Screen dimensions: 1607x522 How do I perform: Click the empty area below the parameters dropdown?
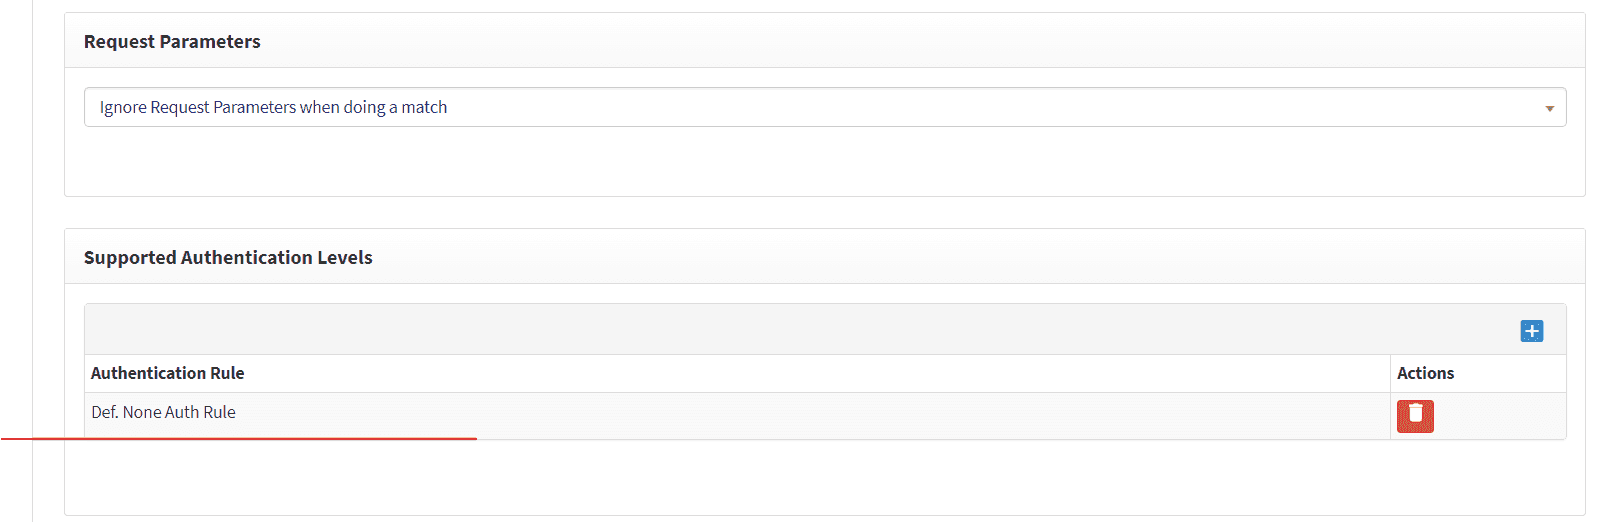pyautogui.click(x=824, y=162)
